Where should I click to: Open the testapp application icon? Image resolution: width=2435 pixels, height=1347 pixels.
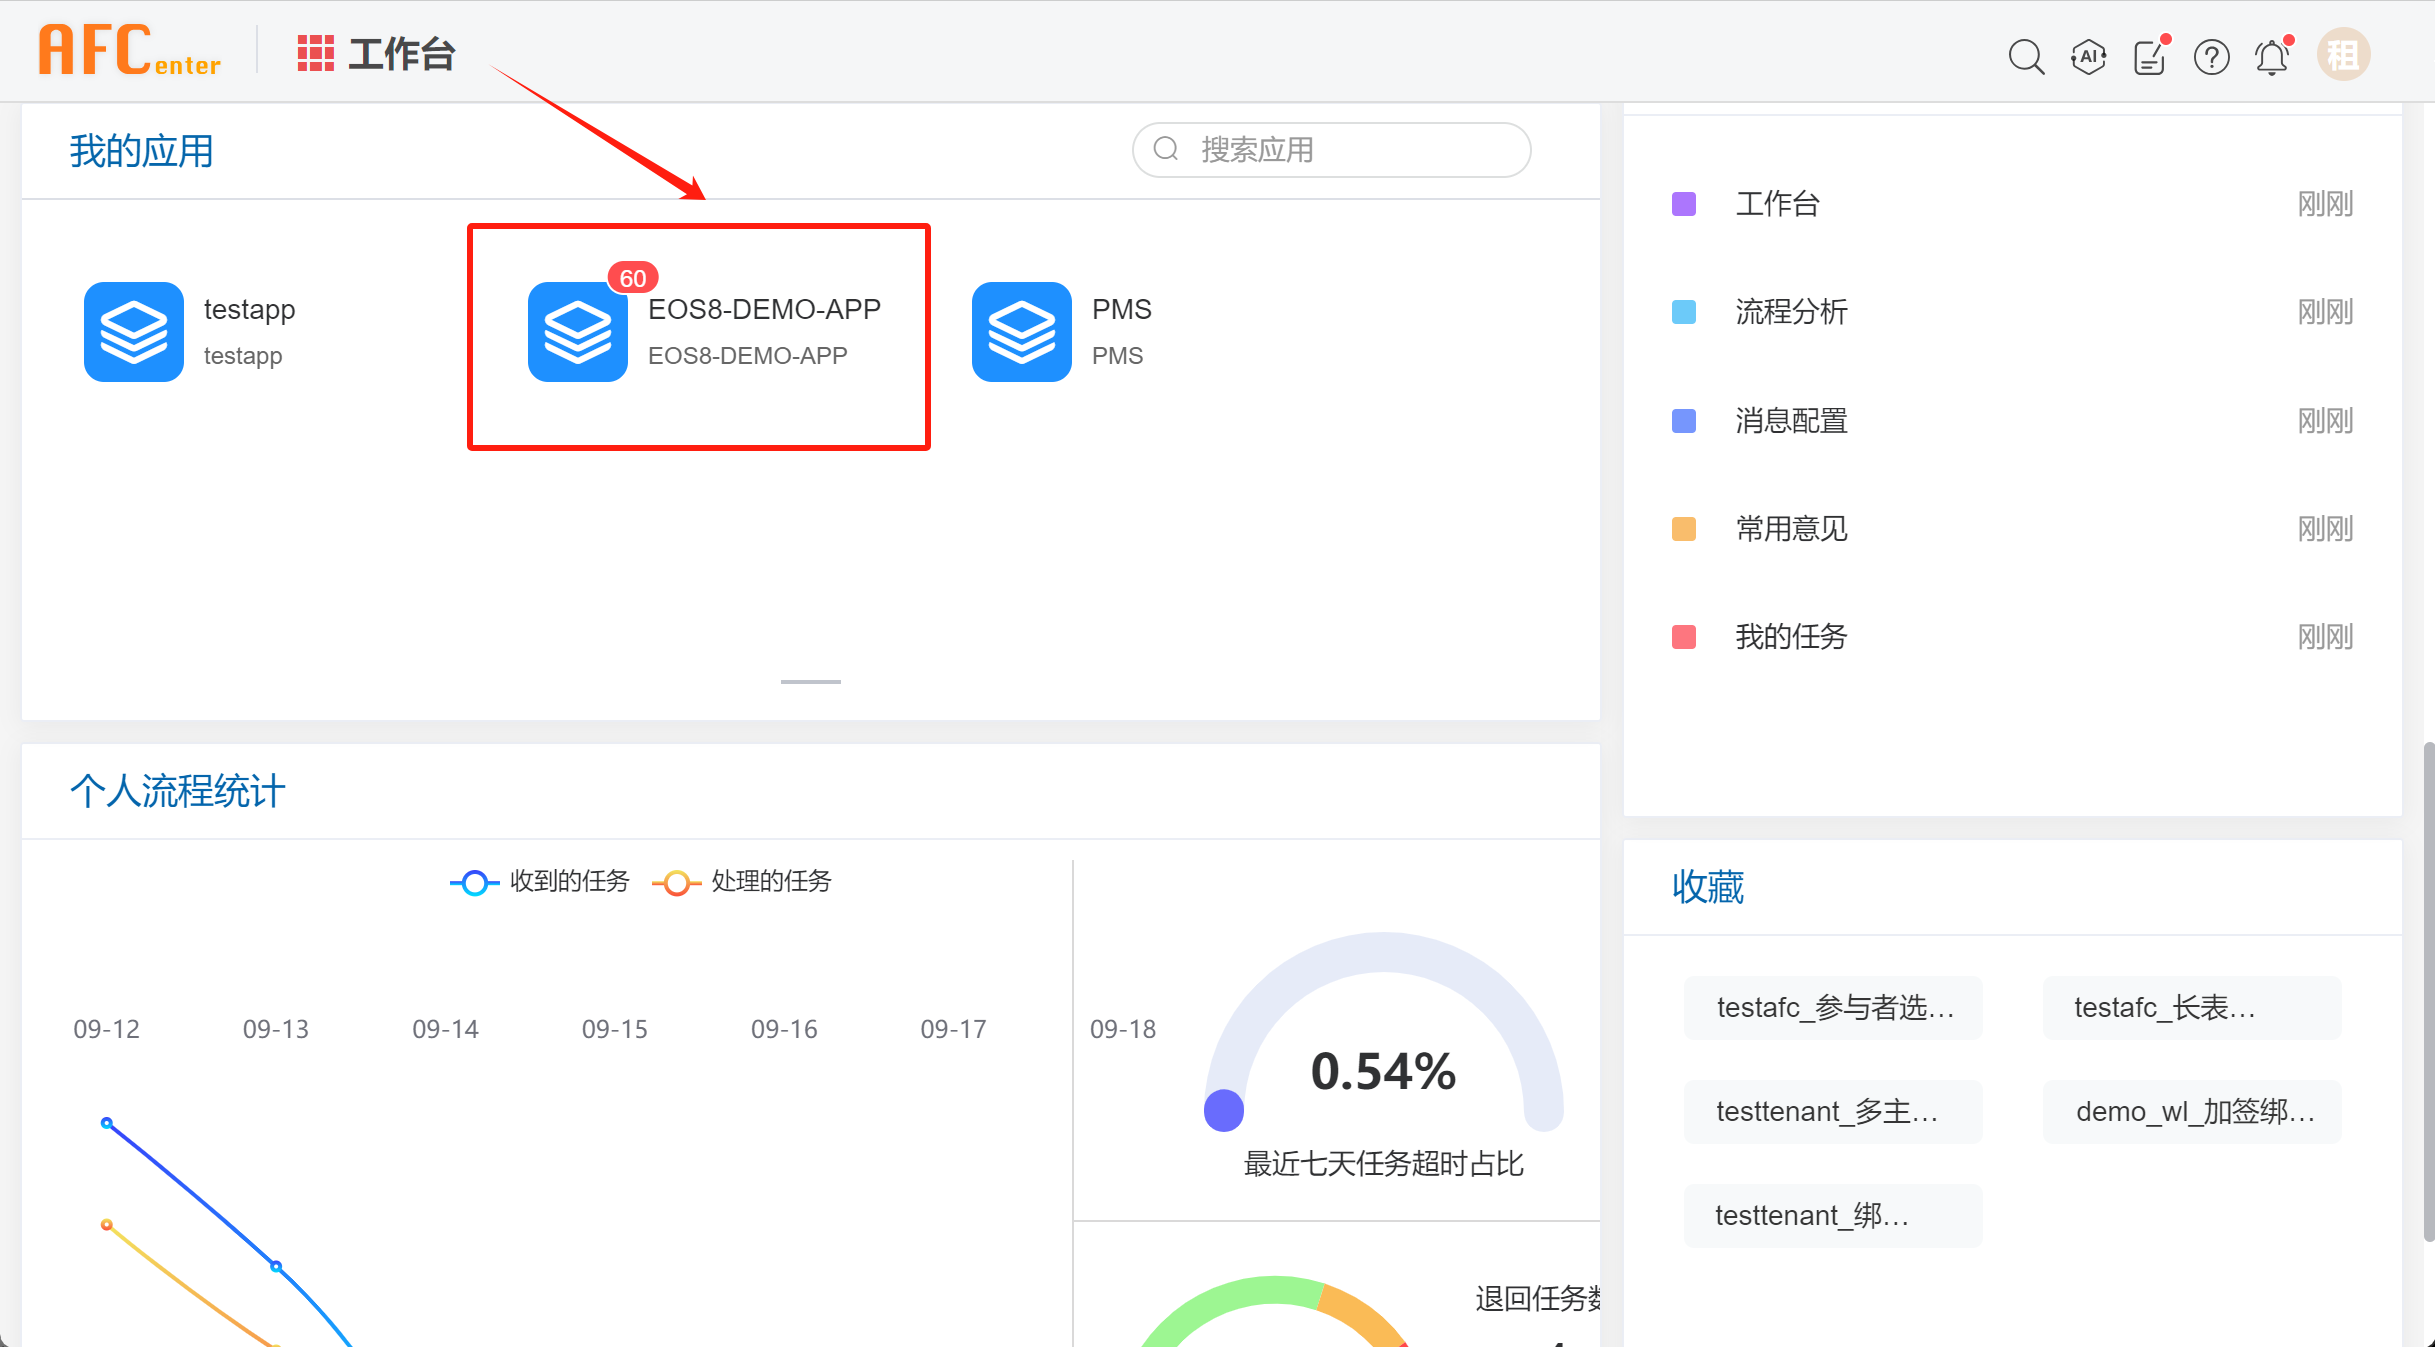pyautogui.click(x=134, y=332)
